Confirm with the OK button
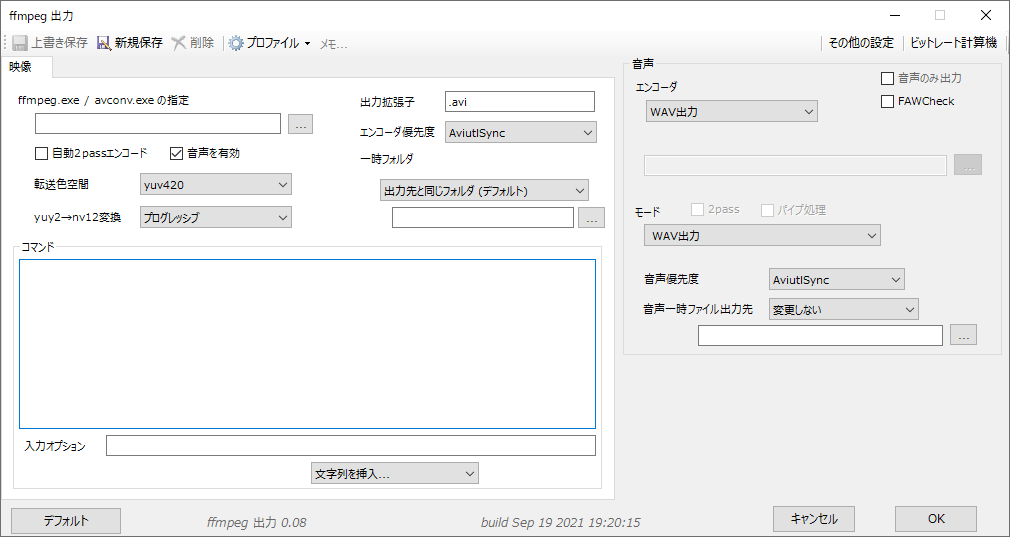 pos(936,519)
